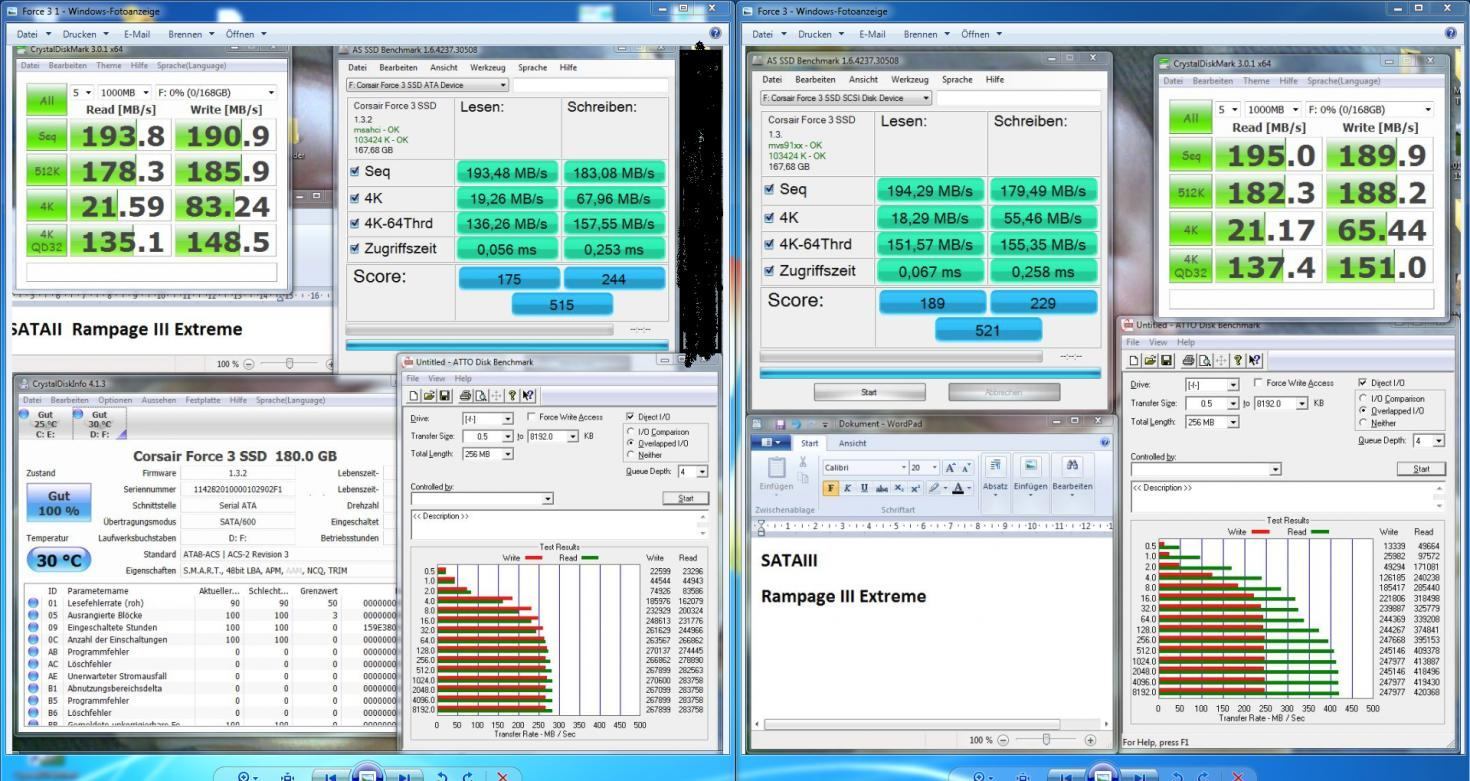Open 1000MB size dropdown in CrystalDiskMark, Force 3 1 window
The height and width of the screenshot is (781, 1470).
point(146,93)
